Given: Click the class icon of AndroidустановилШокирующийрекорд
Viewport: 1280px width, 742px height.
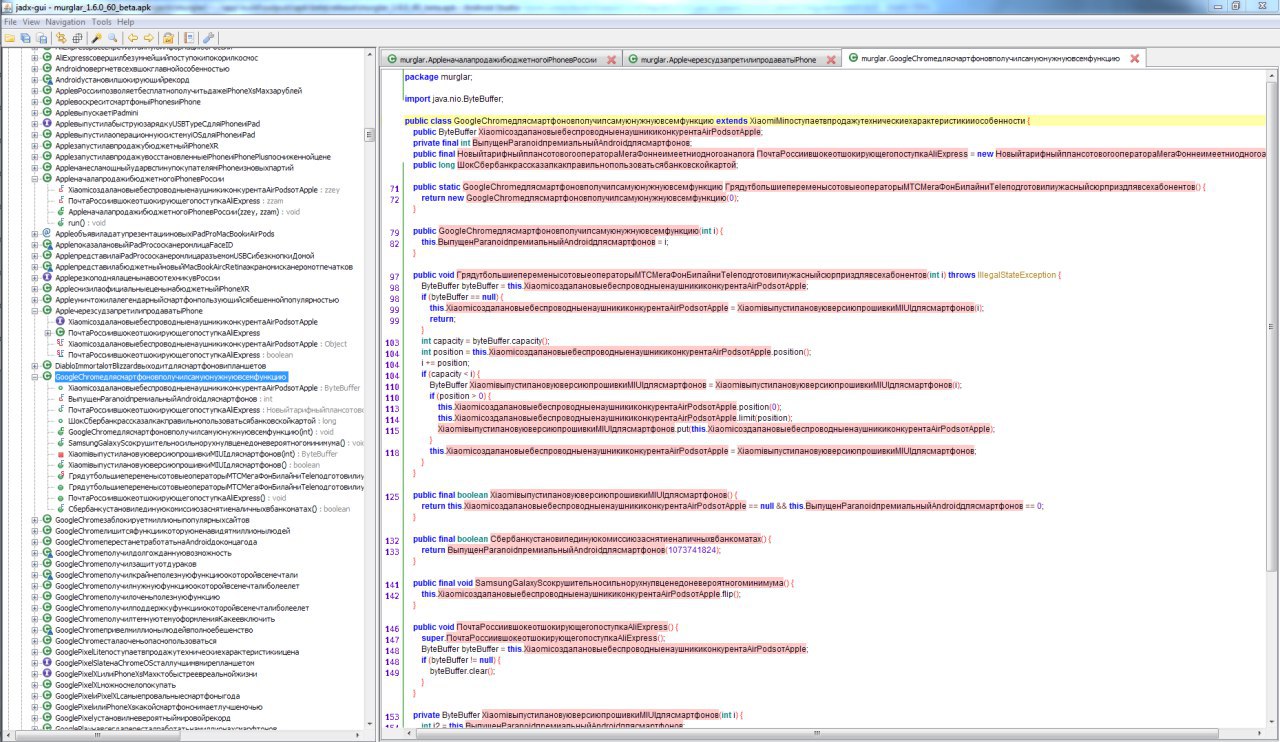Looking at the screenshot, I should point(47,79).
